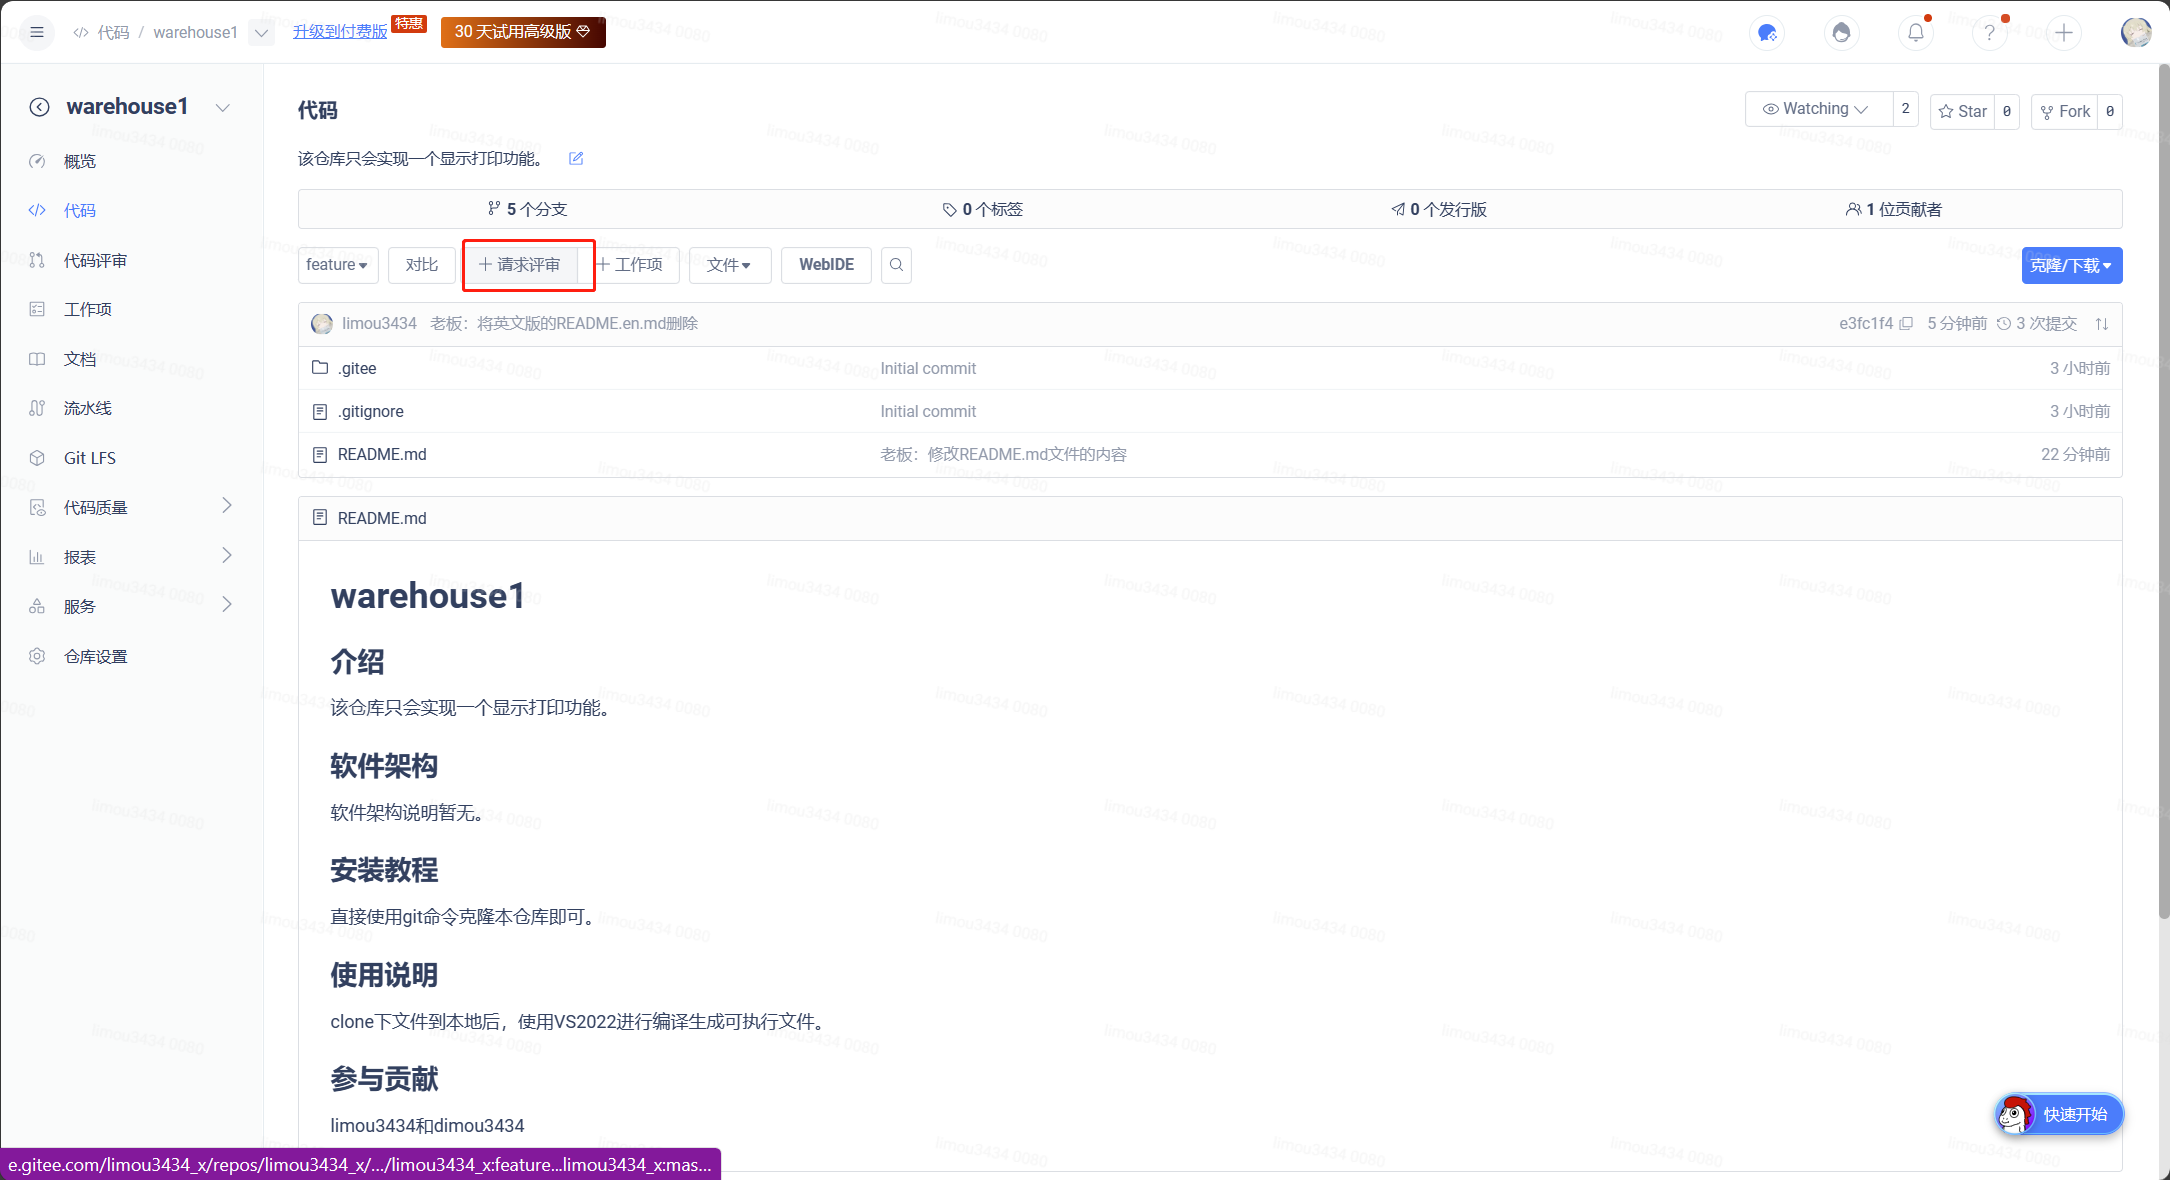
Task: Open the 工作项 work items page
Action: click(x=88, y=309)
